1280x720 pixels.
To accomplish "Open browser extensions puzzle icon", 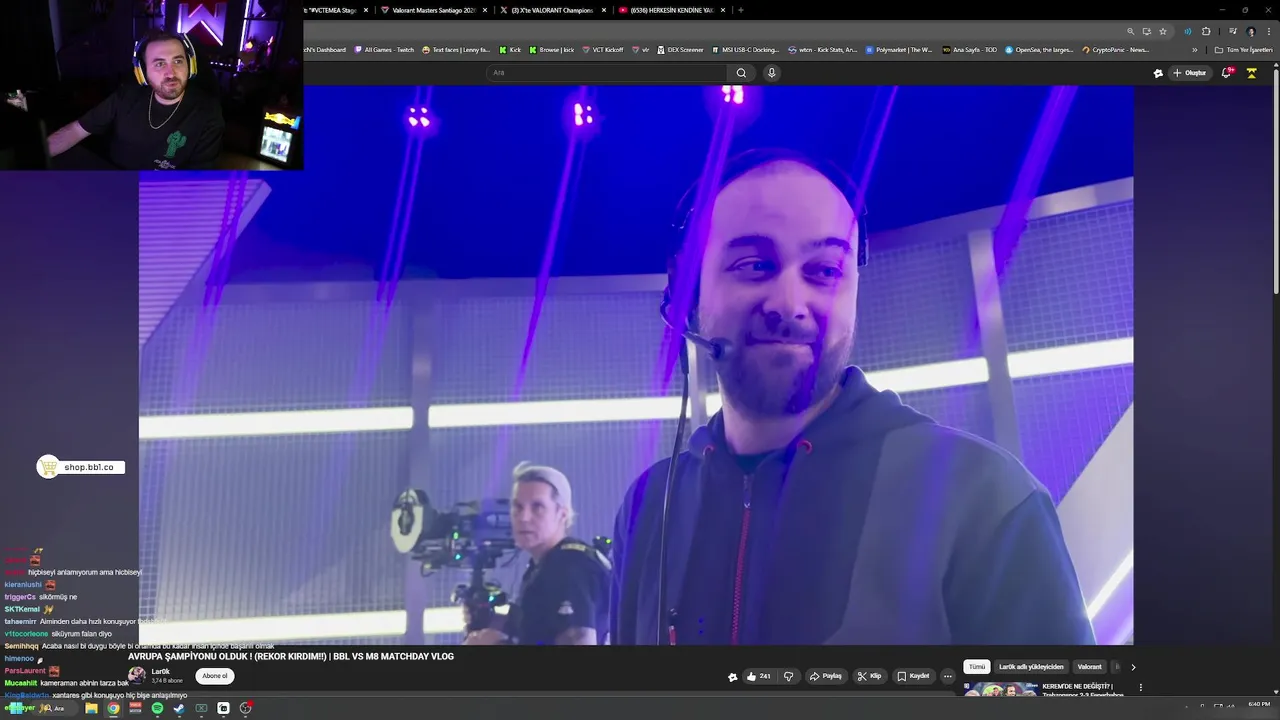I will click(x=1206, y=31).
